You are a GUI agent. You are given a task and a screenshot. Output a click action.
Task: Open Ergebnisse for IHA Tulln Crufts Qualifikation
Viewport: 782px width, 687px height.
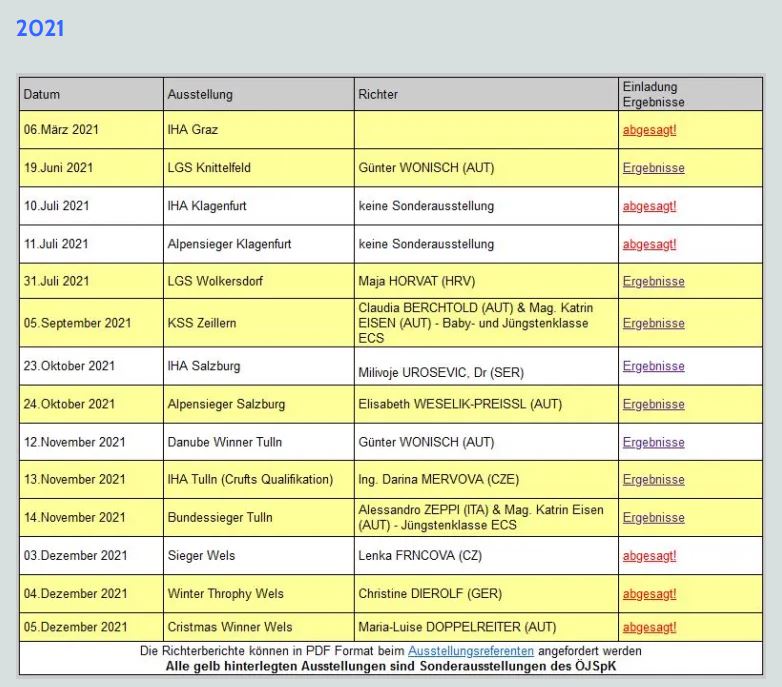coord(653,479)
